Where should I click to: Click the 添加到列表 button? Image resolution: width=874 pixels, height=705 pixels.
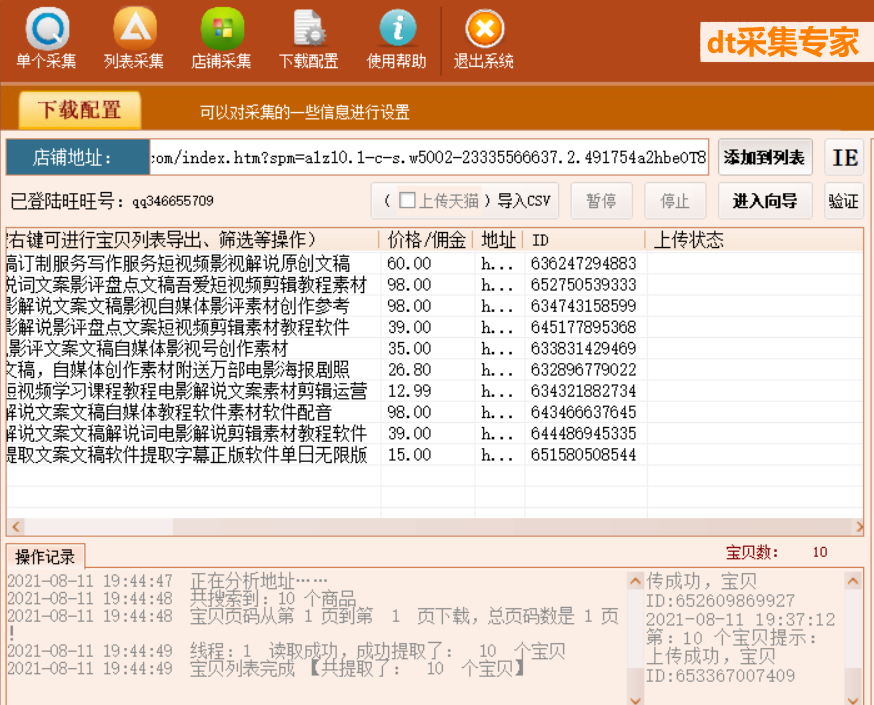765,158
